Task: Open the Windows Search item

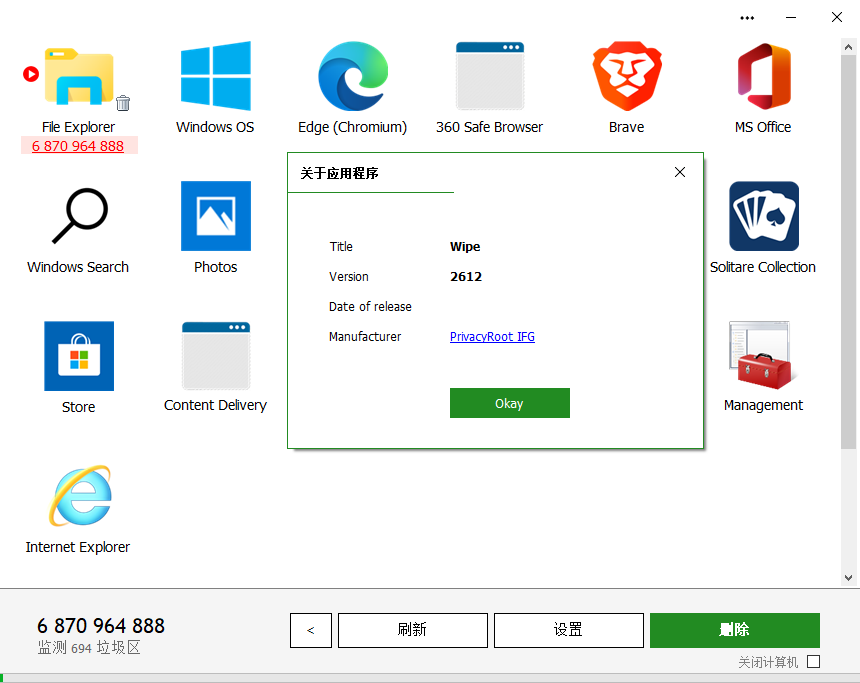Action: [x=80, y=216]
